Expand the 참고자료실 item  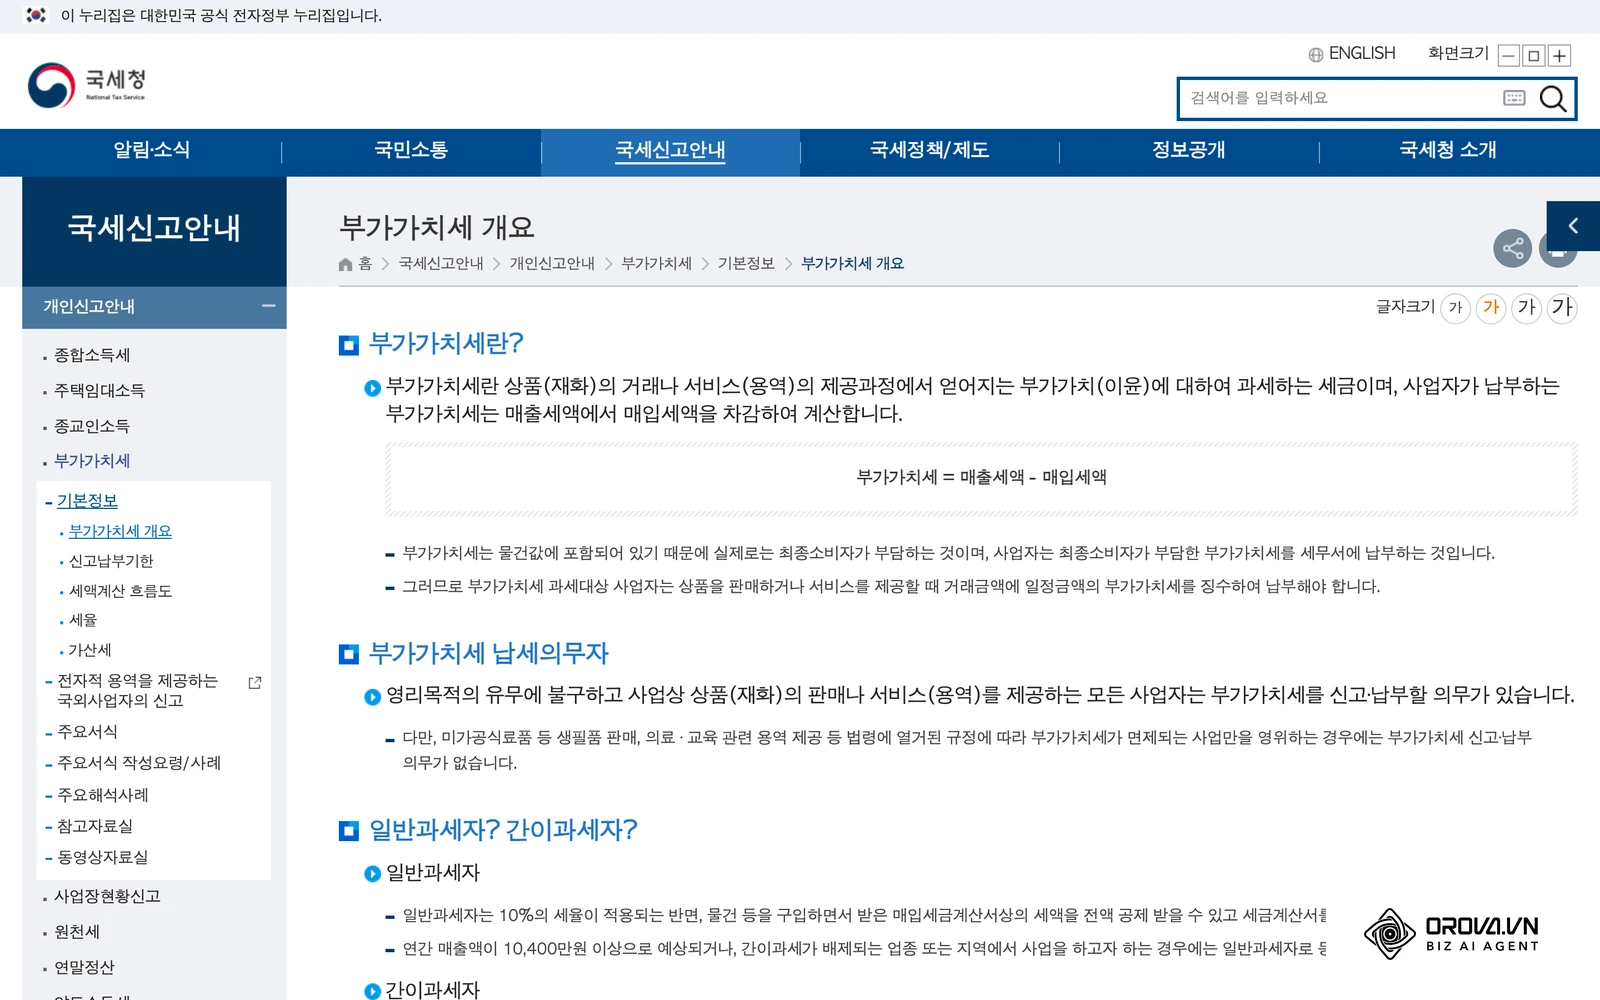[95, 826]
